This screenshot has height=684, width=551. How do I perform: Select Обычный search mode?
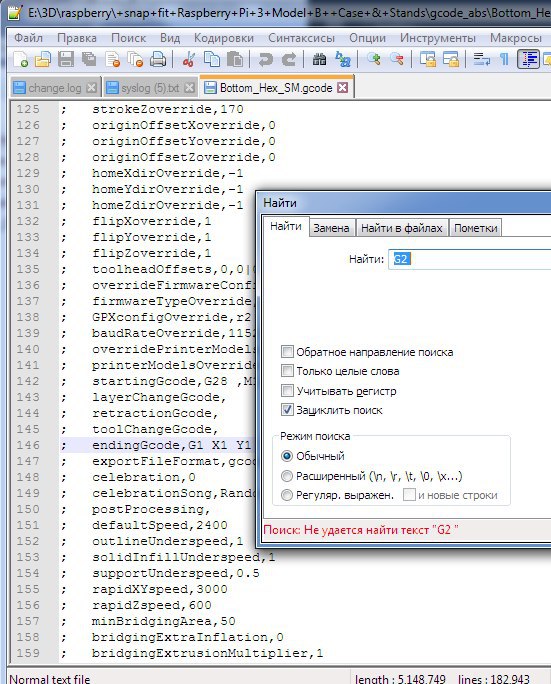(287, 456)
